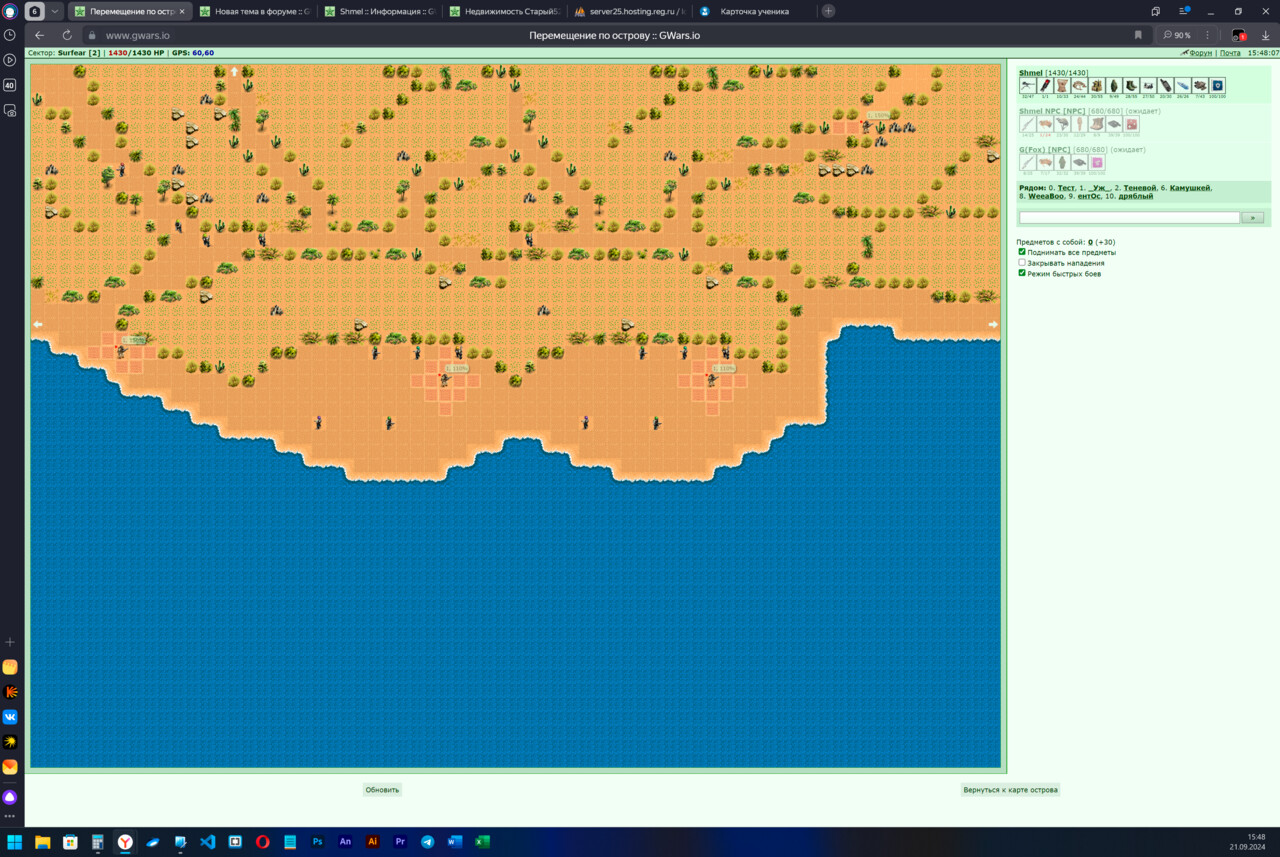Screen dimensions: 1280x857
Task: Open Adobe Illustrator from the taskbar
Action: tap(372, 842)
